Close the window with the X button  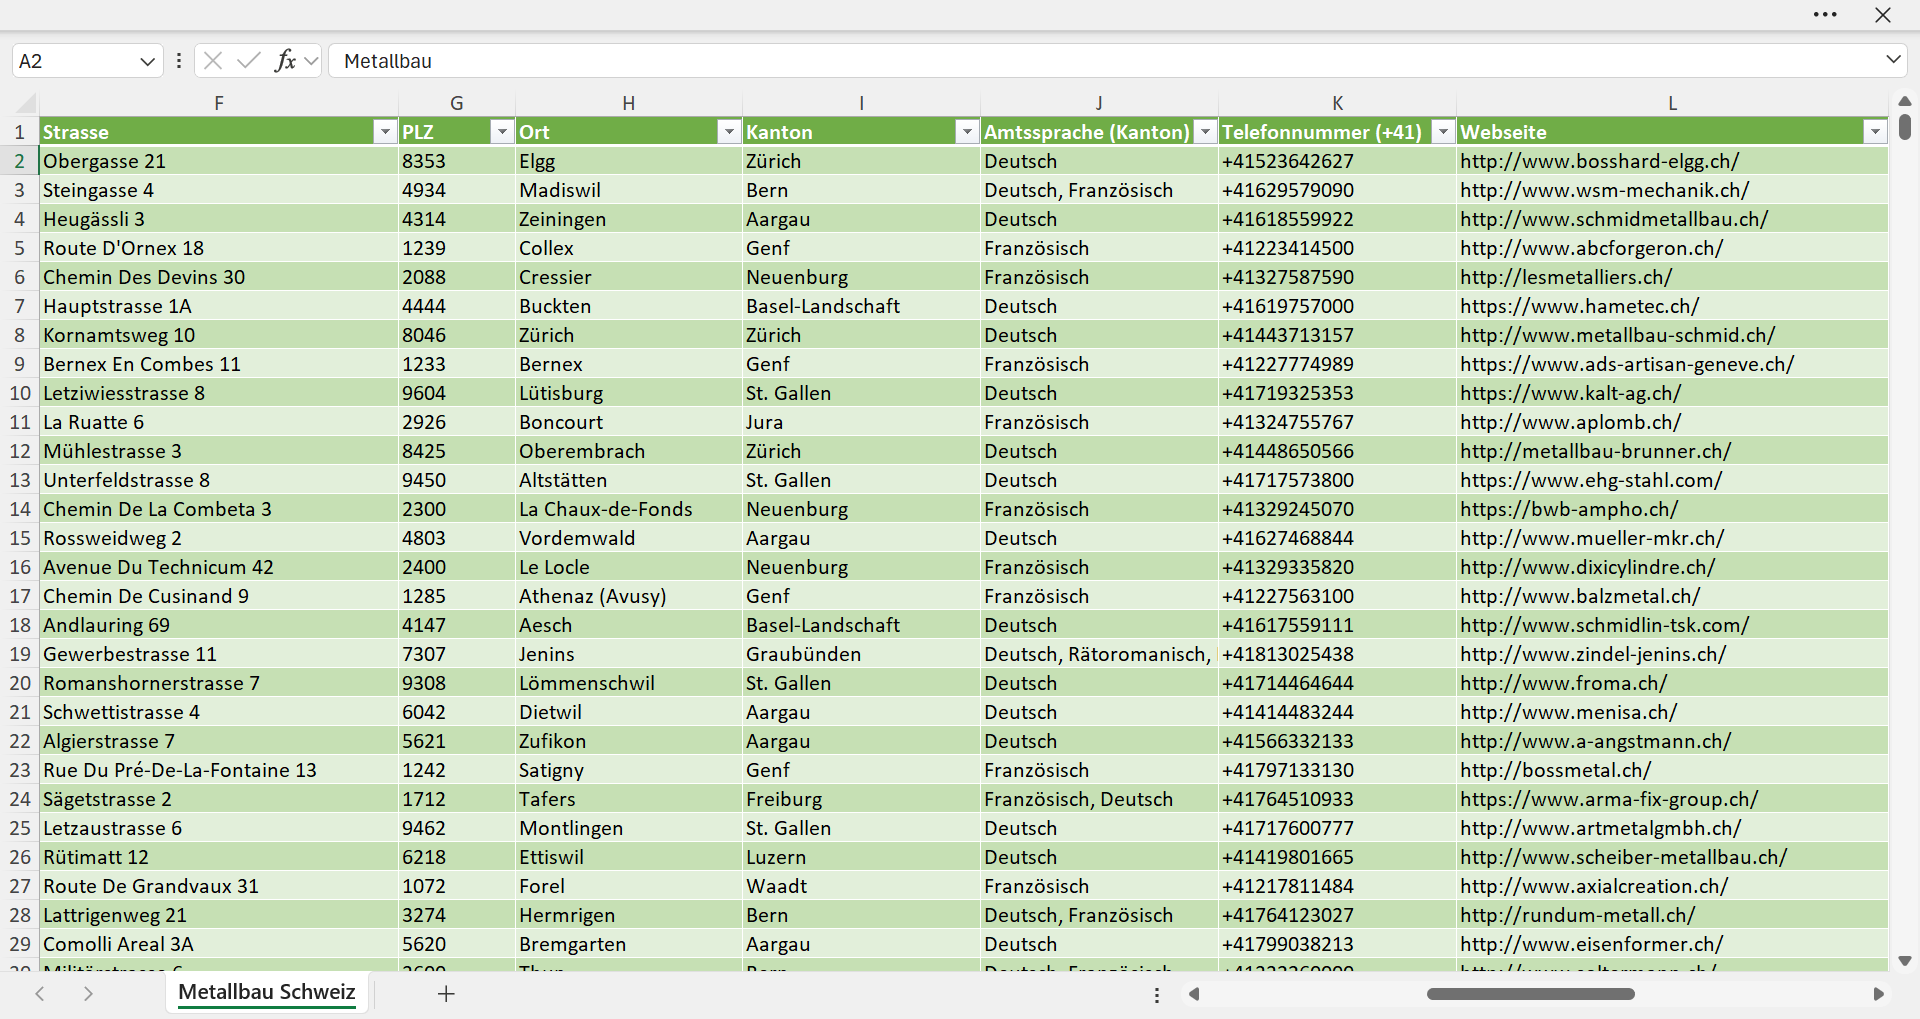1883,15
